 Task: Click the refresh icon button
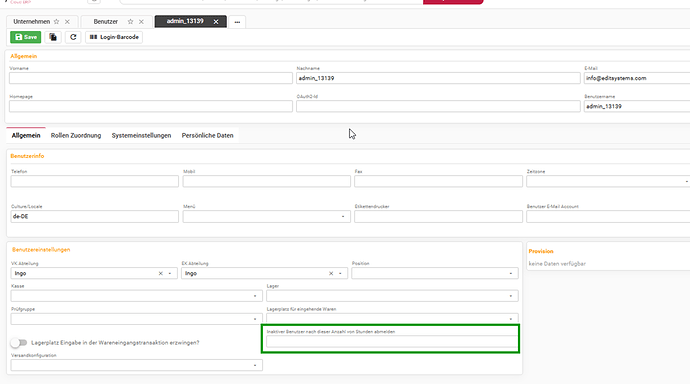point(73,37)
